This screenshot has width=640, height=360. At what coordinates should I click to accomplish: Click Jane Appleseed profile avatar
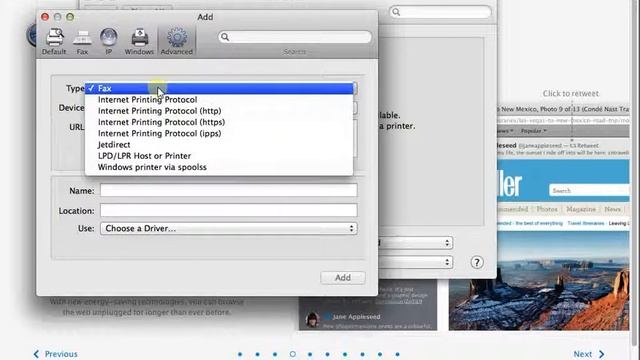coord(312,320)
